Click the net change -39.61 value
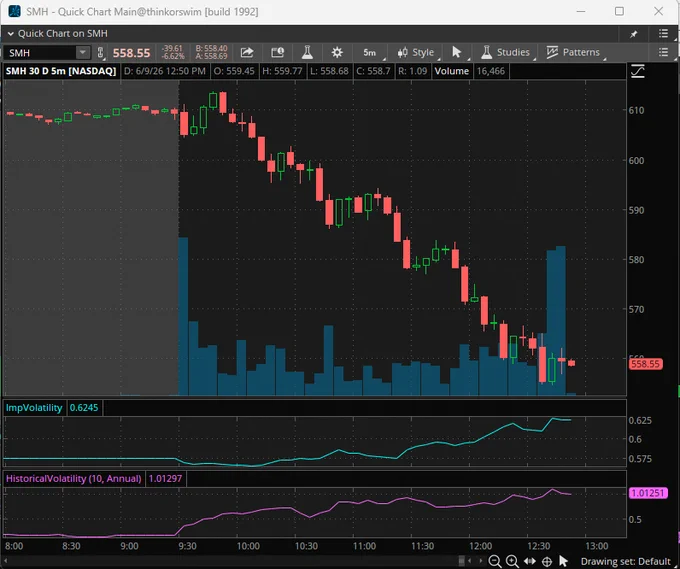The height and width of the screenshot is (569, 680). 172,49
